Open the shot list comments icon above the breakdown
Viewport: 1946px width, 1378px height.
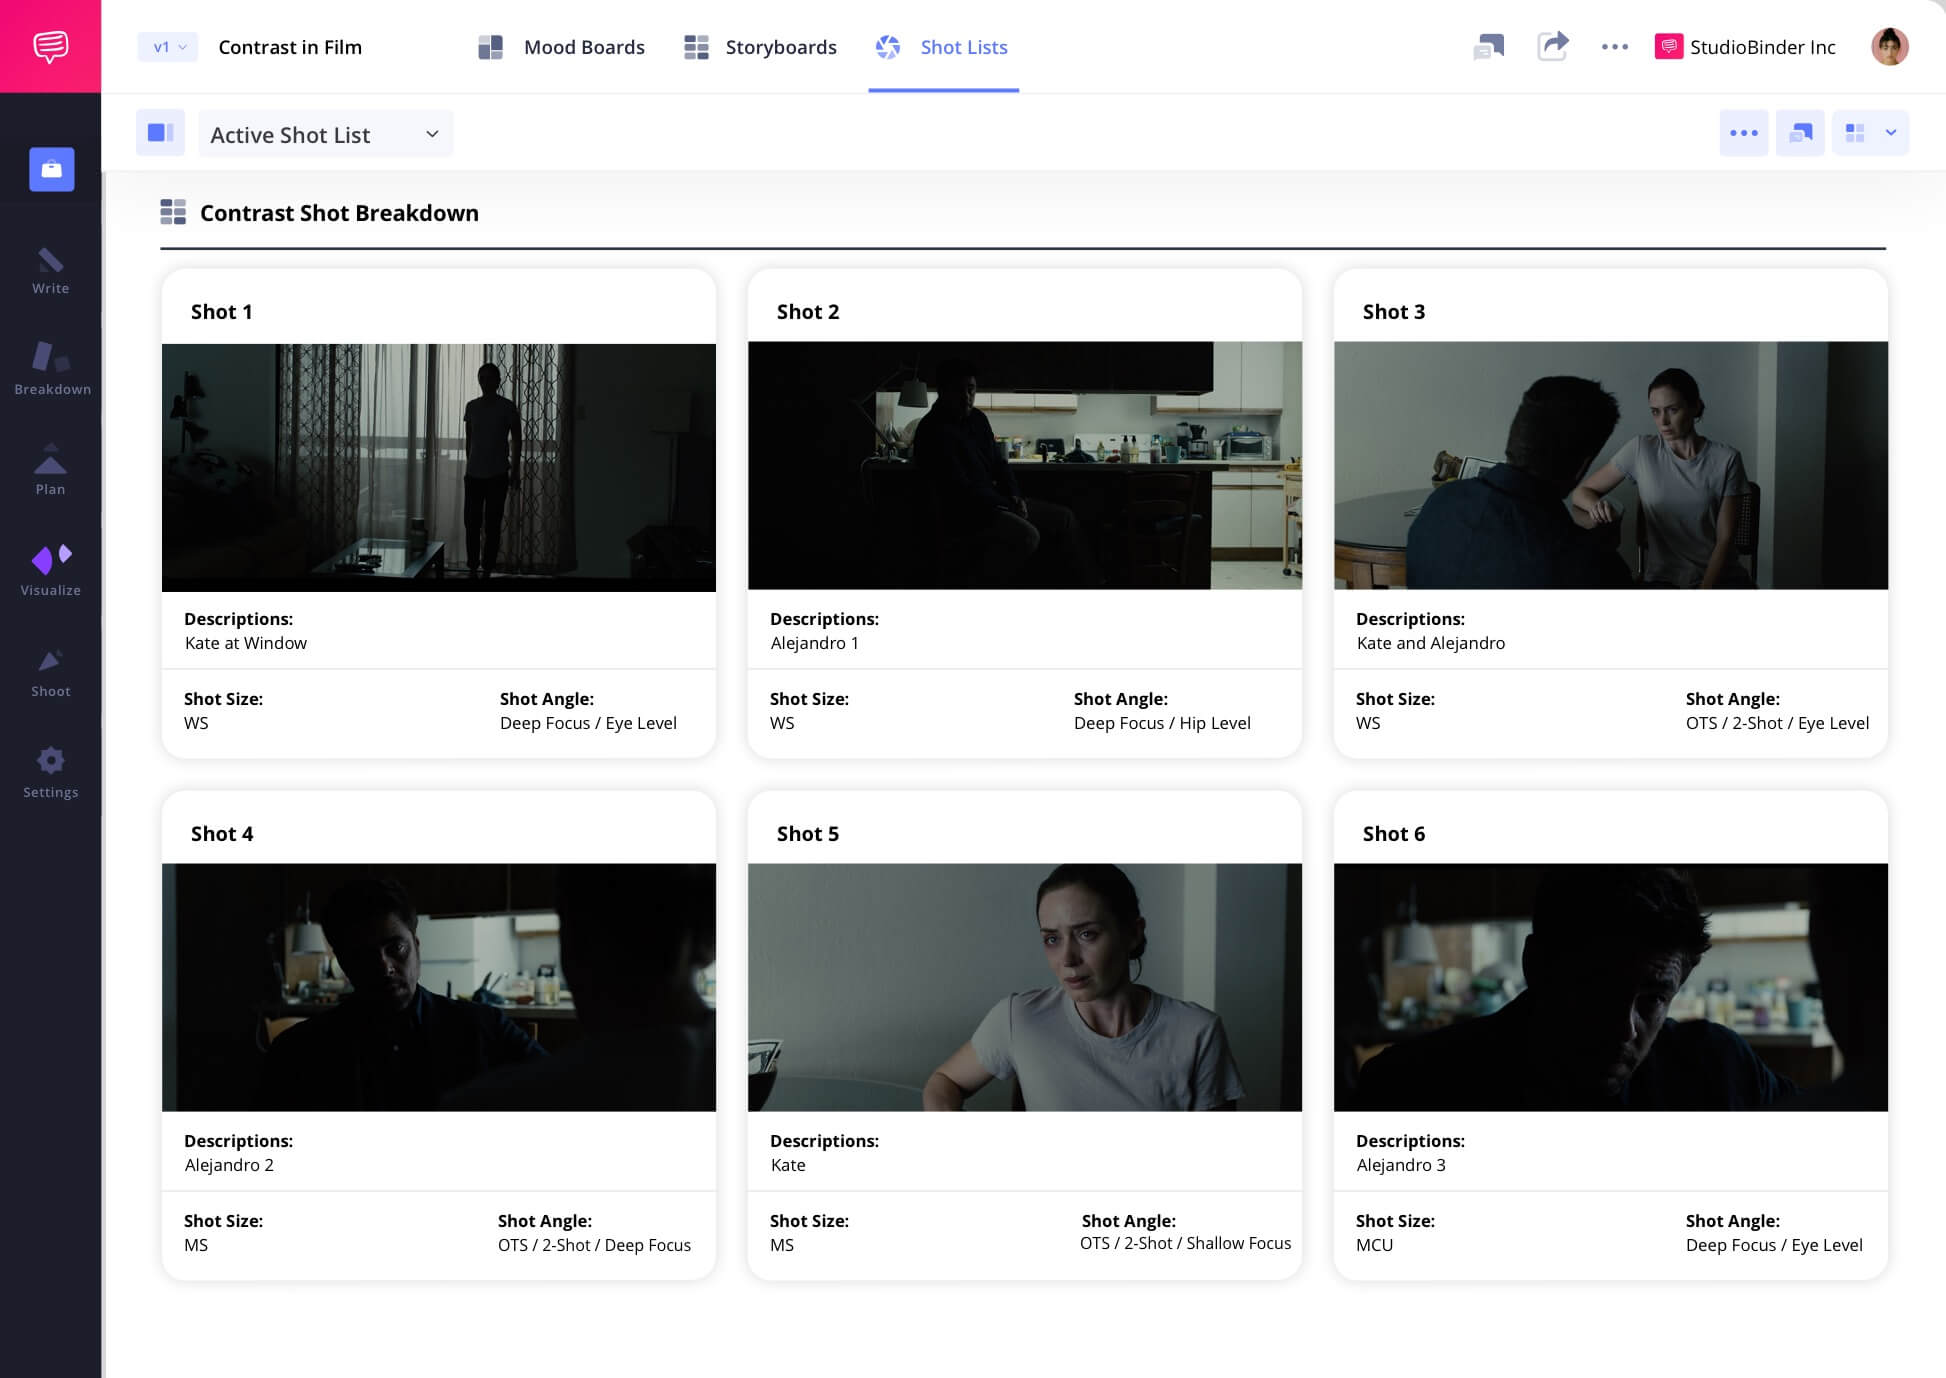(x=1800, y=132)
